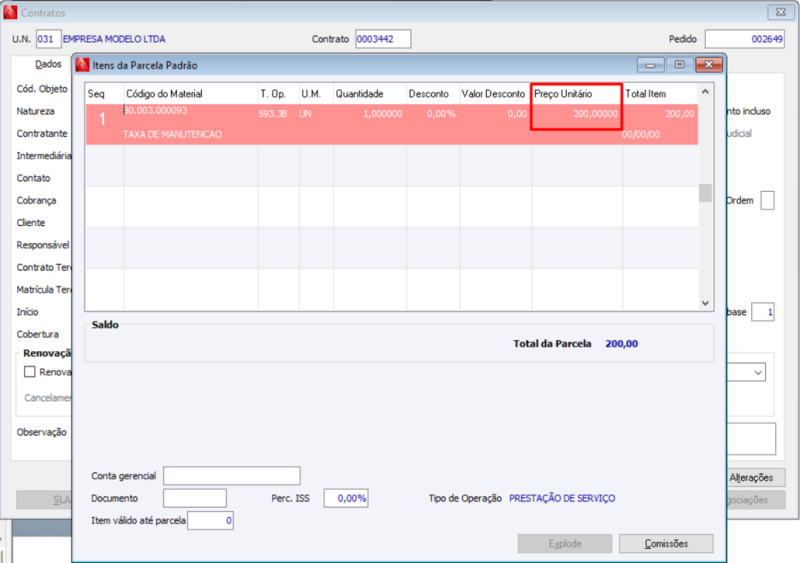Click the SLA button in Contratos

click(44, 500)
